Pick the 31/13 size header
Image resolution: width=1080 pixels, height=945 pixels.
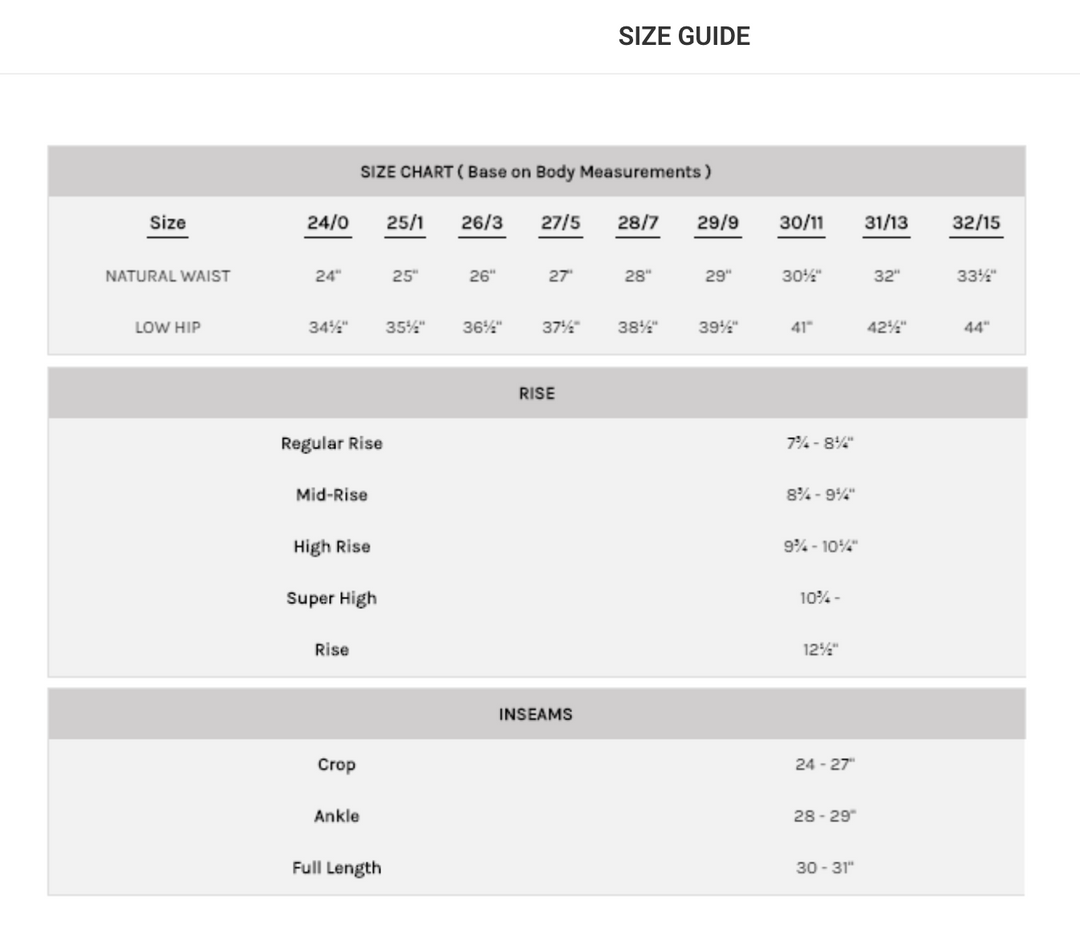coord(886,223)
